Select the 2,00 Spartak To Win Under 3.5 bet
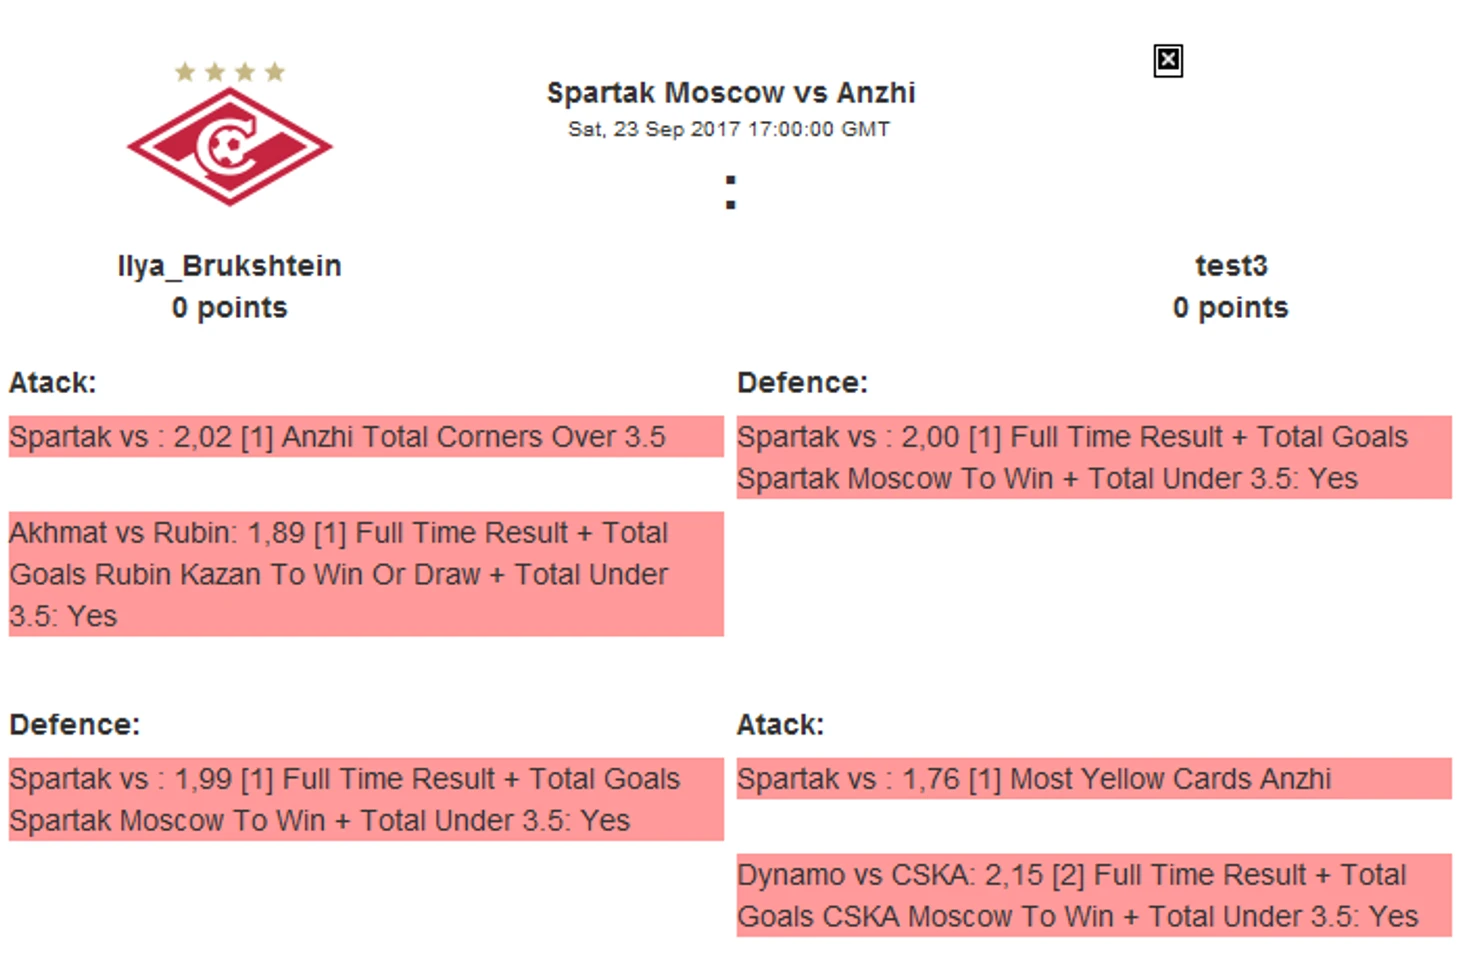The height and width of the screenshot is (959, 1460). click(x=1093, y=458)
